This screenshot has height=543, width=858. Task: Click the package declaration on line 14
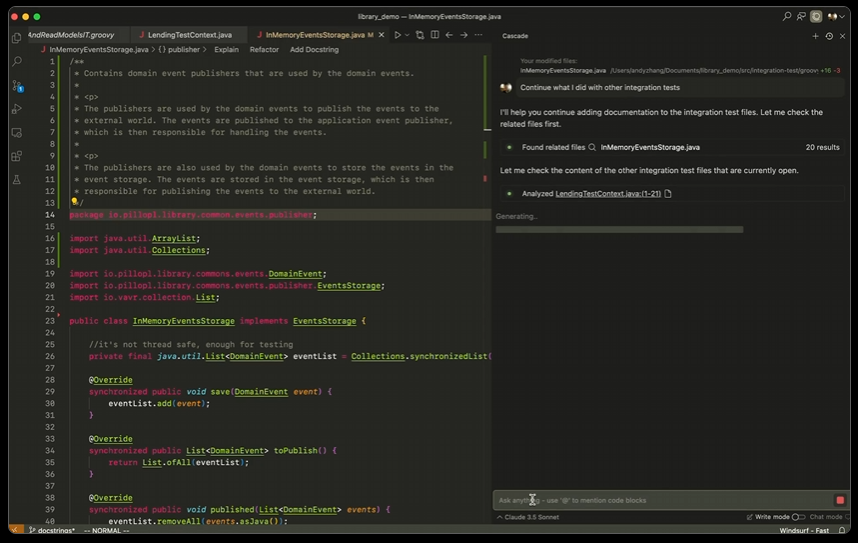[193, 215]
